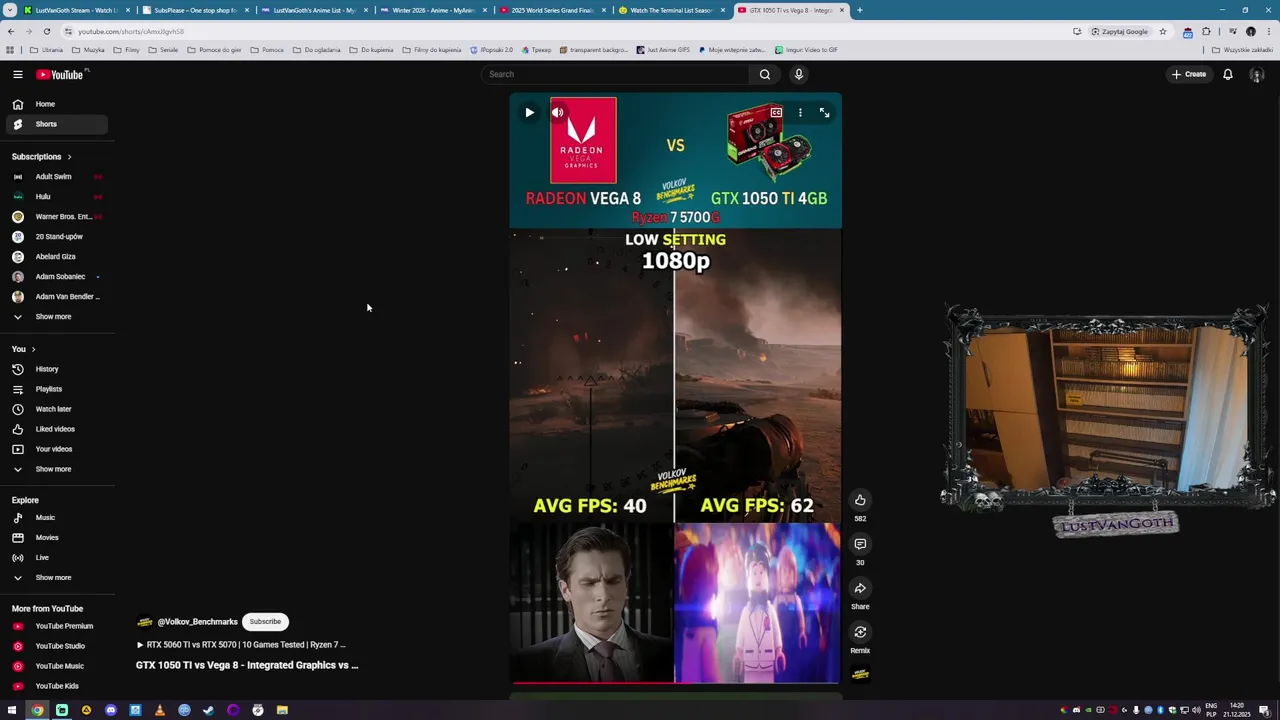
Task: Toggle captions on the Short
Action: point(776,113)
